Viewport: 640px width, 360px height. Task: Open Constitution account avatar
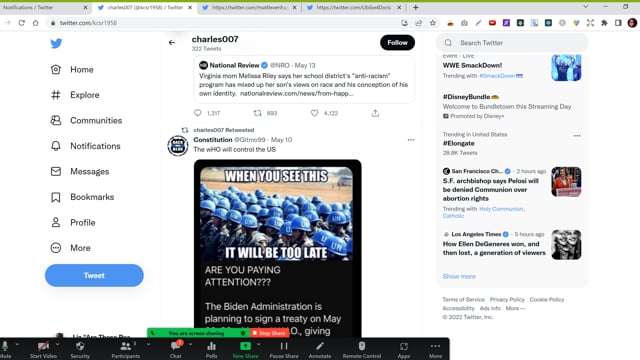178,146
